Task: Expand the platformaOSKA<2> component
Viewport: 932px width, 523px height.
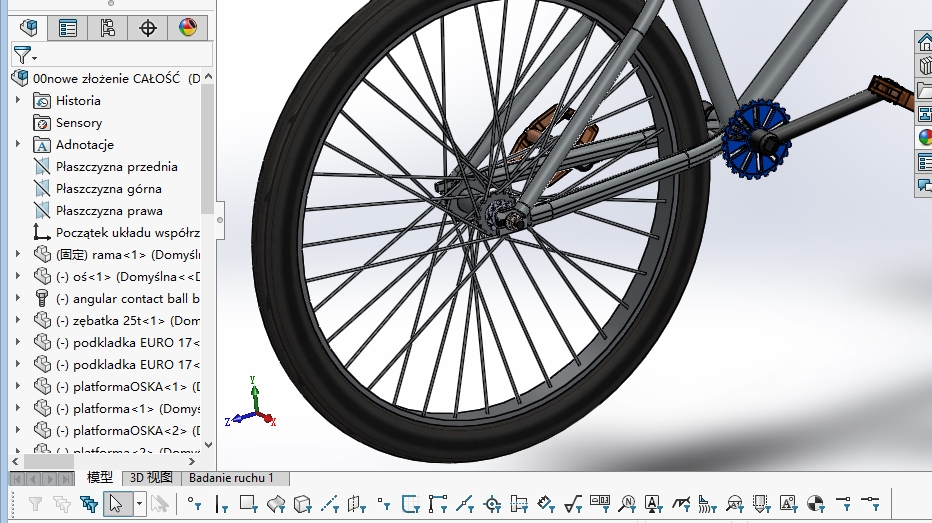Action: click(x=18, y=430)
